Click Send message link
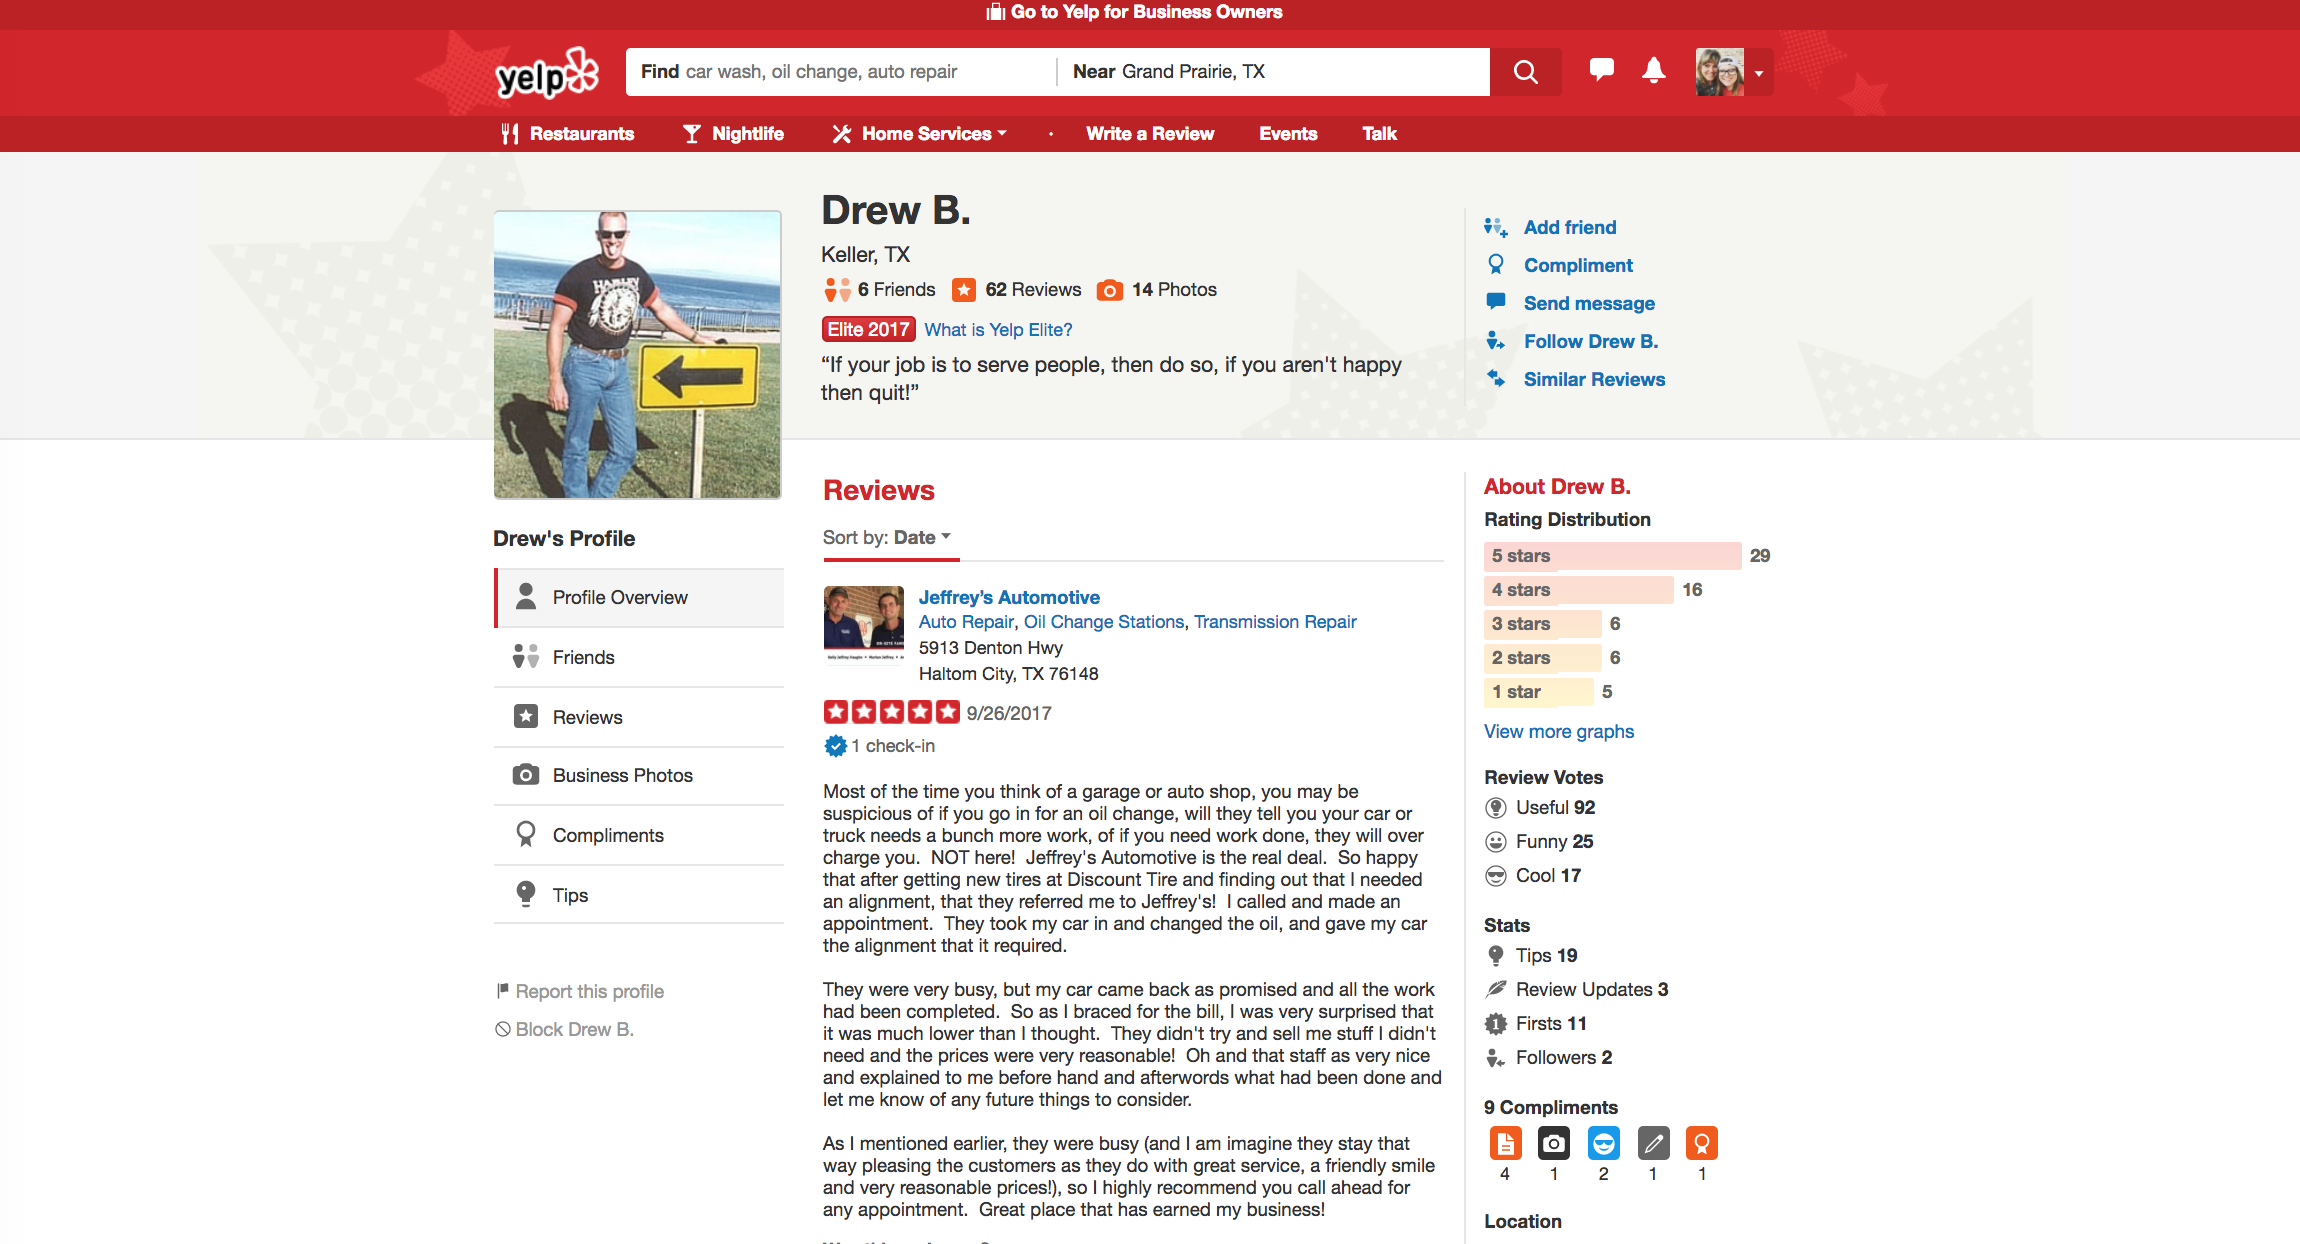2300x1244 pixels. pos(1589,303)
